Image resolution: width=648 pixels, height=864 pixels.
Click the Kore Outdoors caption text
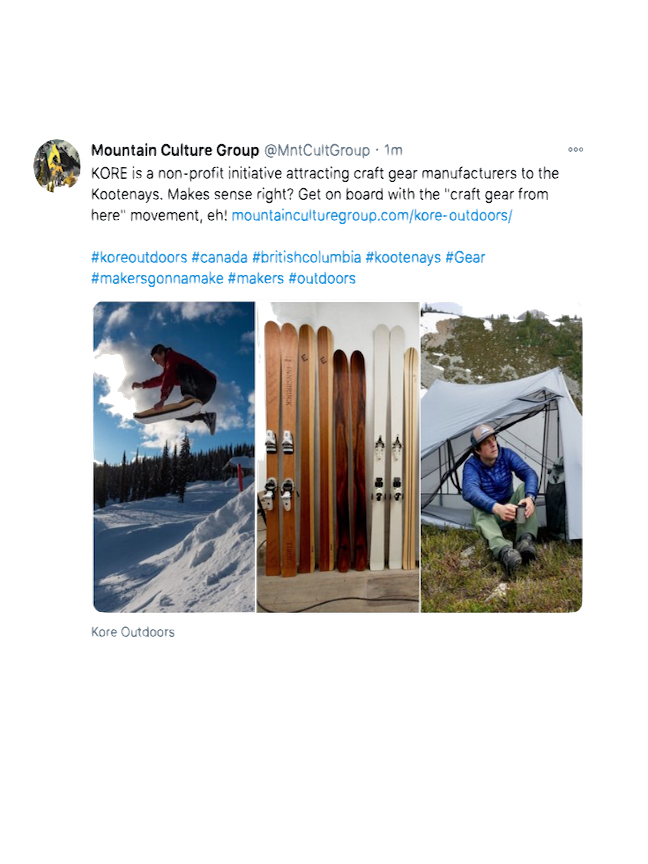coord(133,632)
